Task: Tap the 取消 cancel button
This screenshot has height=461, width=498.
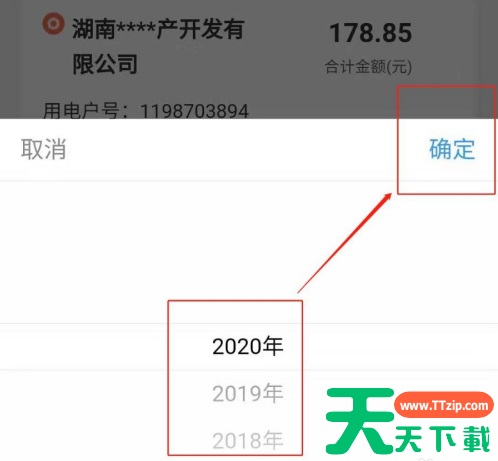Action: coord(44,149)
